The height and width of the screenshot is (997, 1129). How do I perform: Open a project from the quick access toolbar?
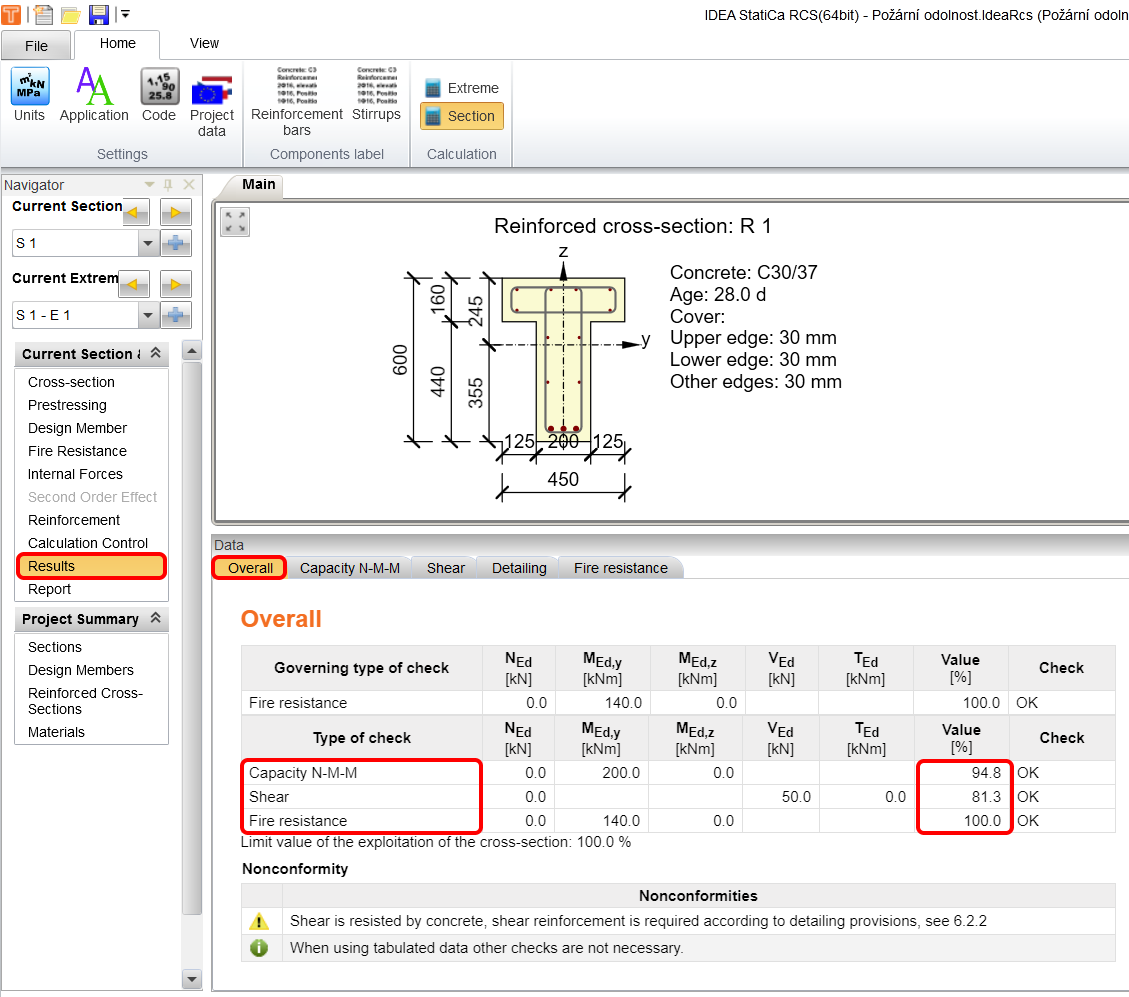(x=69, y=14)
